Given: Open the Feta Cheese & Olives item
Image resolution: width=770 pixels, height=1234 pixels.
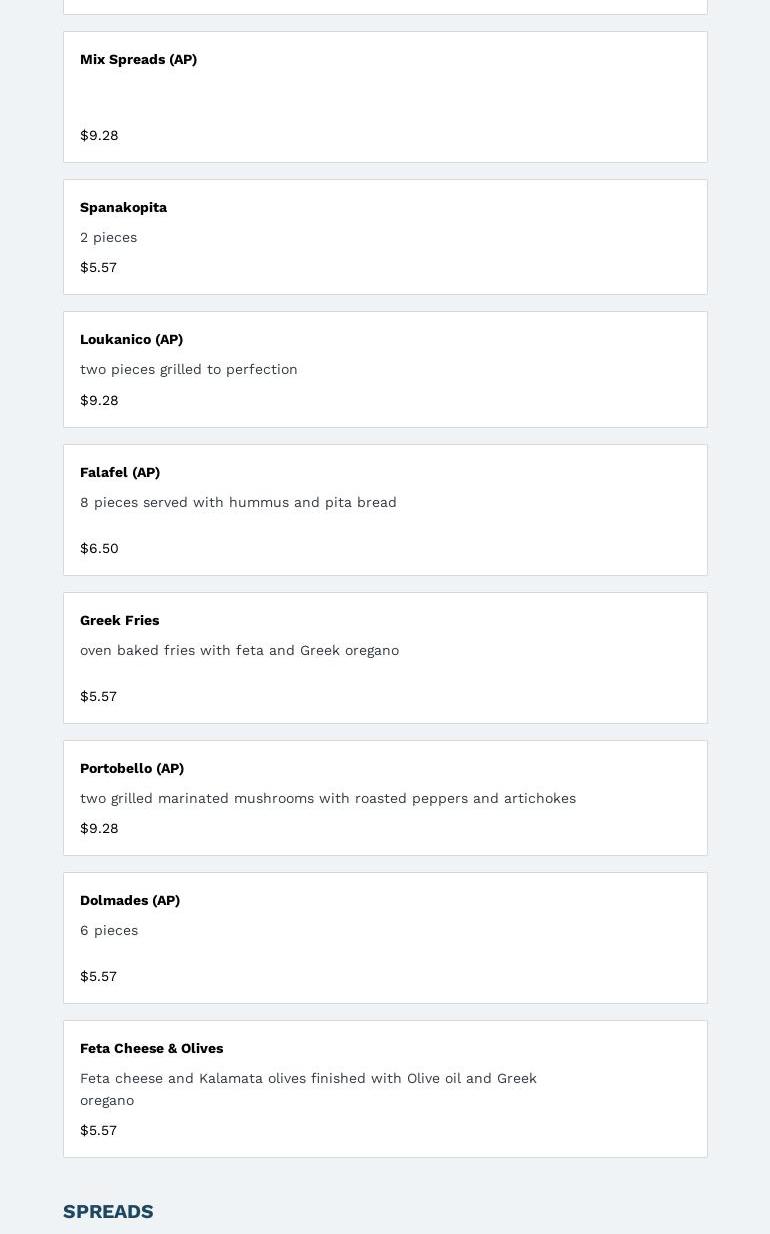Looking at the screenshot, I should pos(385,1089).
